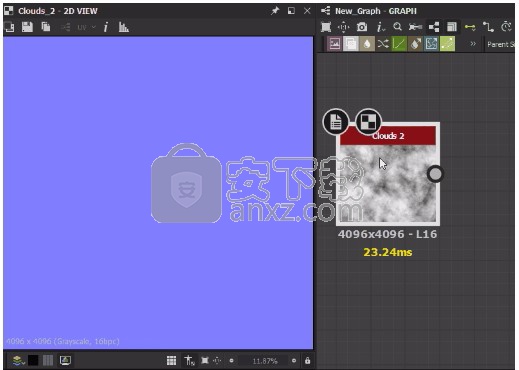Show the histogram in 2D View

tap(124, 27)
